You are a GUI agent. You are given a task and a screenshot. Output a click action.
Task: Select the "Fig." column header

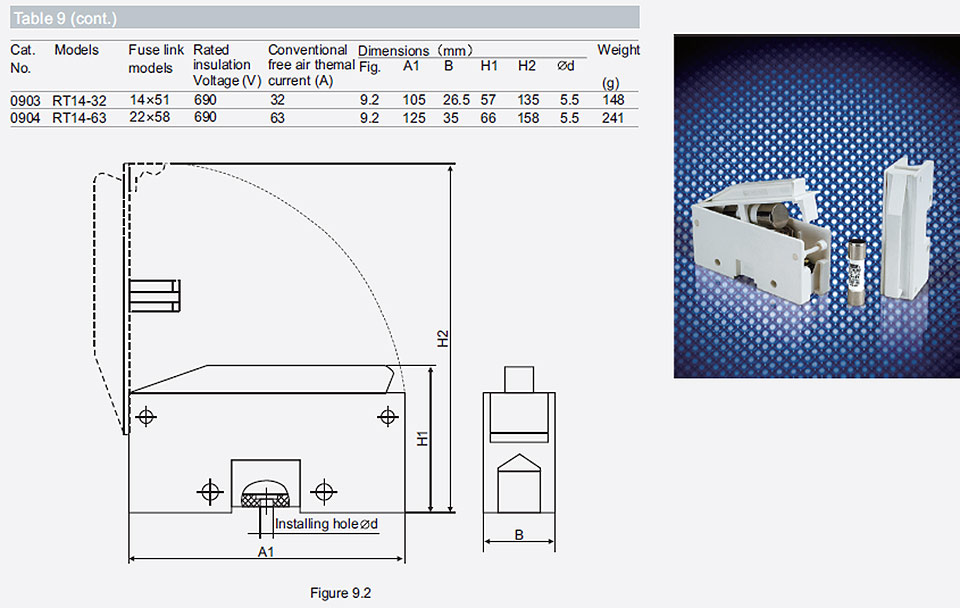pyautogui.click(x=370, y=67)
